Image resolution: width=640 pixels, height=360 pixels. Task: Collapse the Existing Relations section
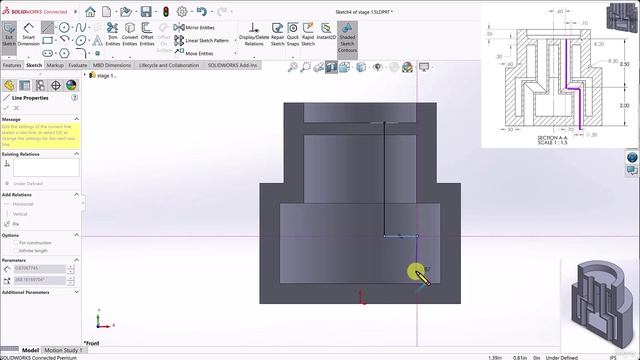(x=76, y=154)
